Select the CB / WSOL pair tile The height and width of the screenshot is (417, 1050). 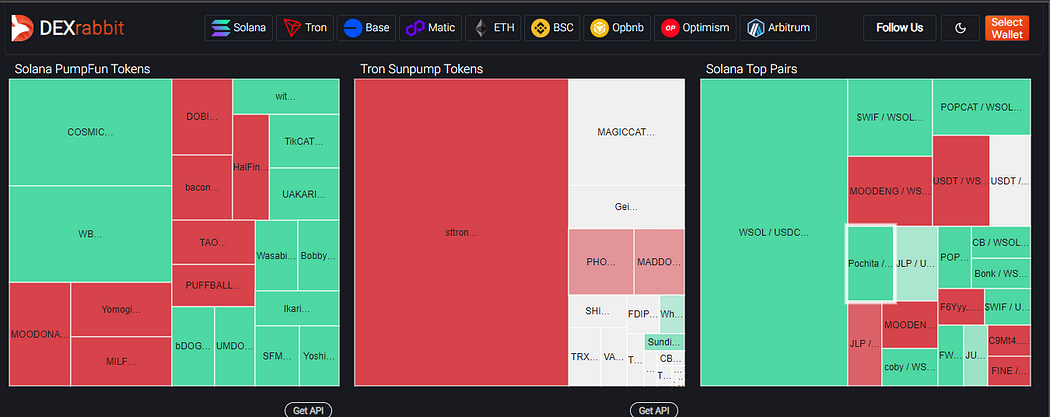coord(1000,242)
